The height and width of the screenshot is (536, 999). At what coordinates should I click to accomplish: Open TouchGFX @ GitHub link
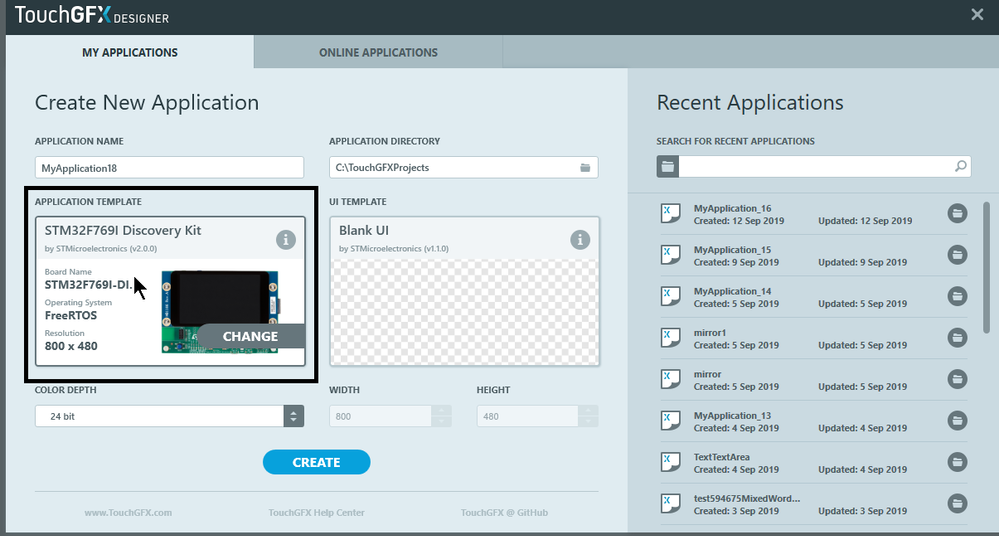[505, 512]
